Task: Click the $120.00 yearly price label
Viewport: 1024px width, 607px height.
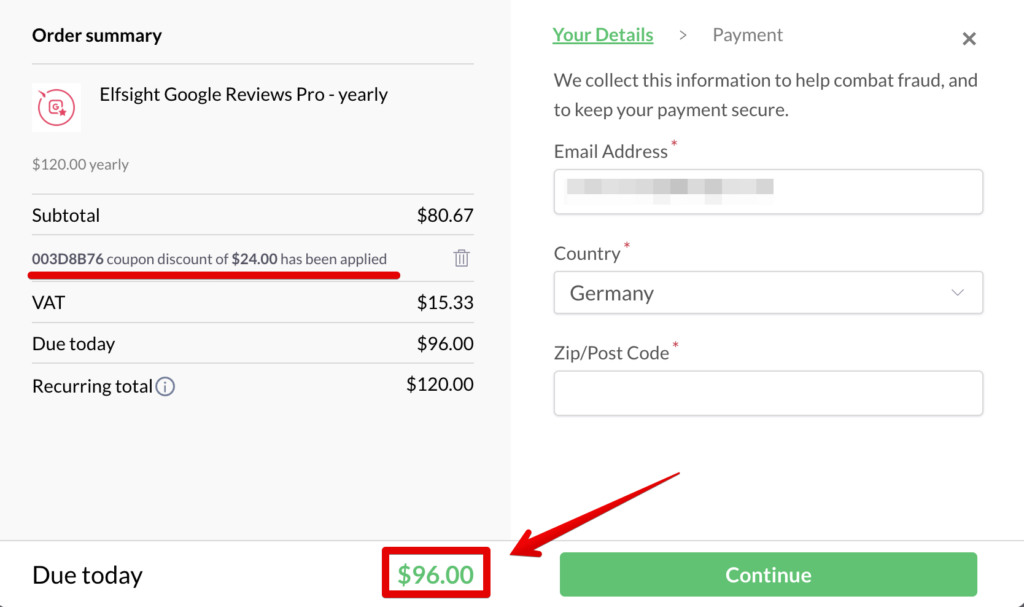Action: 80,163
